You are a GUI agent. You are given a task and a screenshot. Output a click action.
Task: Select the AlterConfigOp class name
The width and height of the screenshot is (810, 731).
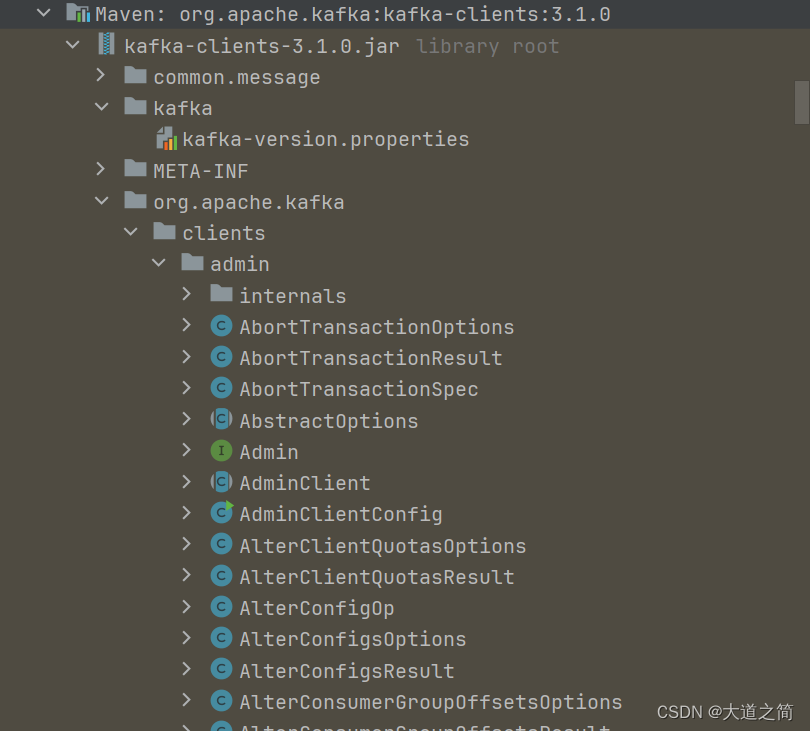pos(317,609)
